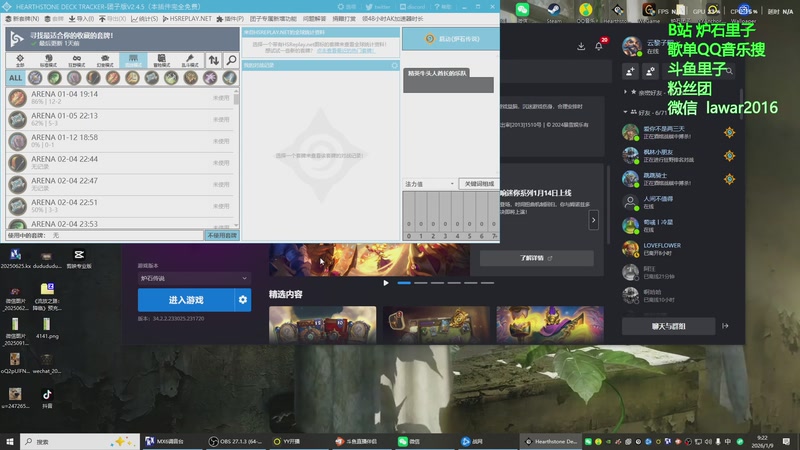Click the discord link in title bar
This screenshot has width=800, height=450.
[412, 7]
